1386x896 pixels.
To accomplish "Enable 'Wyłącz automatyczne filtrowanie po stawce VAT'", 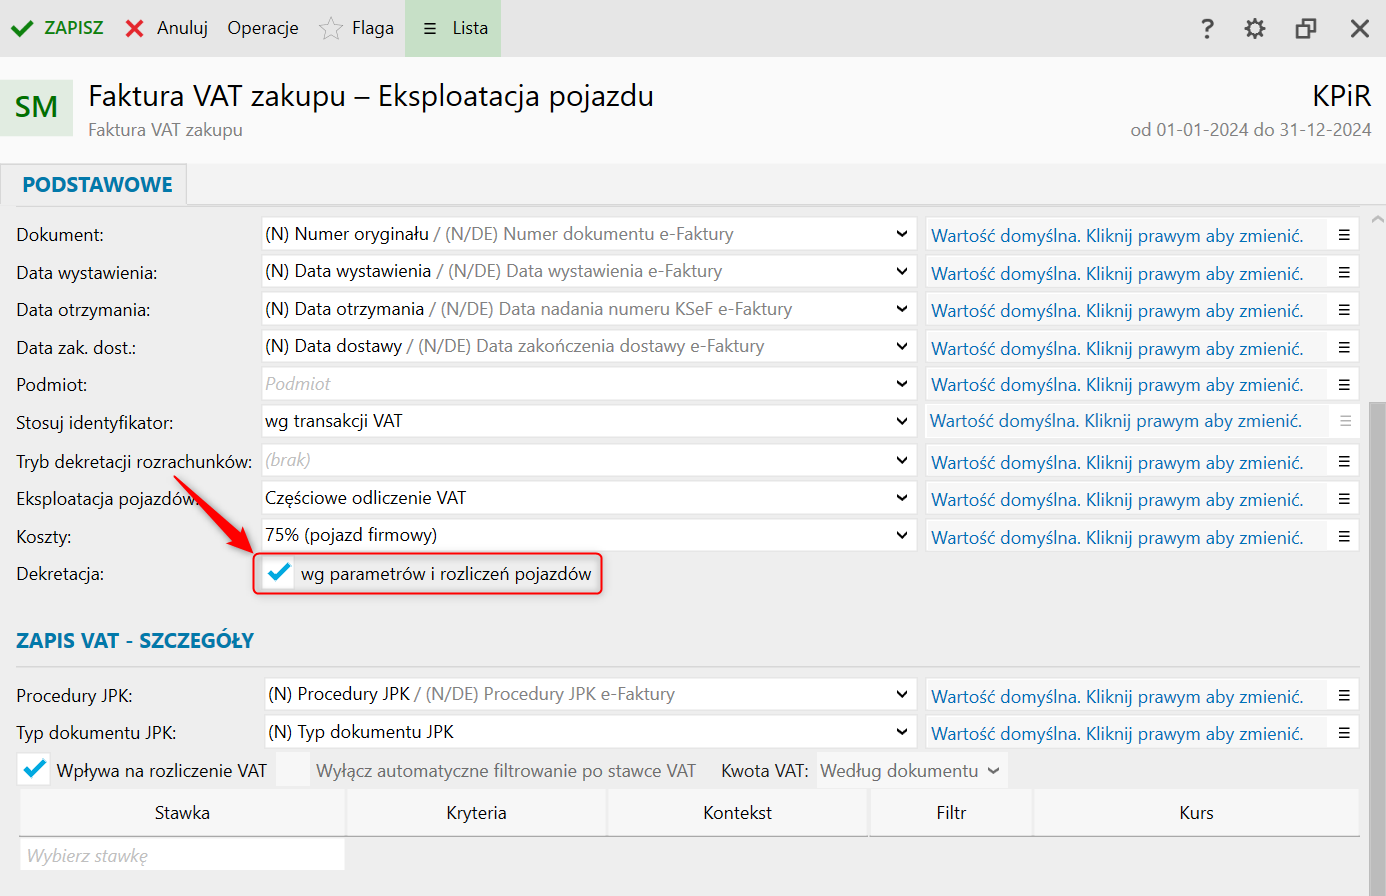I will (x=293, y=771).
